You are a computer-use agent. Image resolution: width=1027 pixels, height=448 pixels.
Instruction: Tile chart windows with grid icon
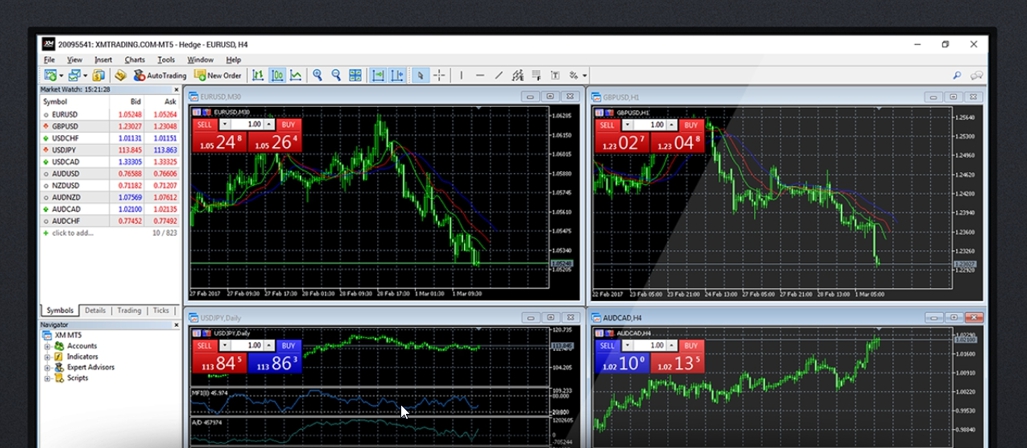point(356,75)
